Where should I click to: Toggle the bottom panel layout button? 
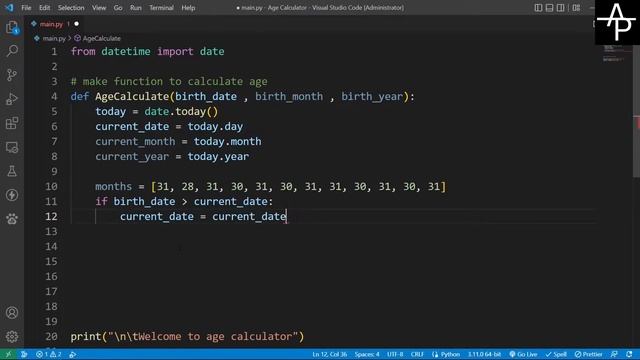(x=549, y=8)
